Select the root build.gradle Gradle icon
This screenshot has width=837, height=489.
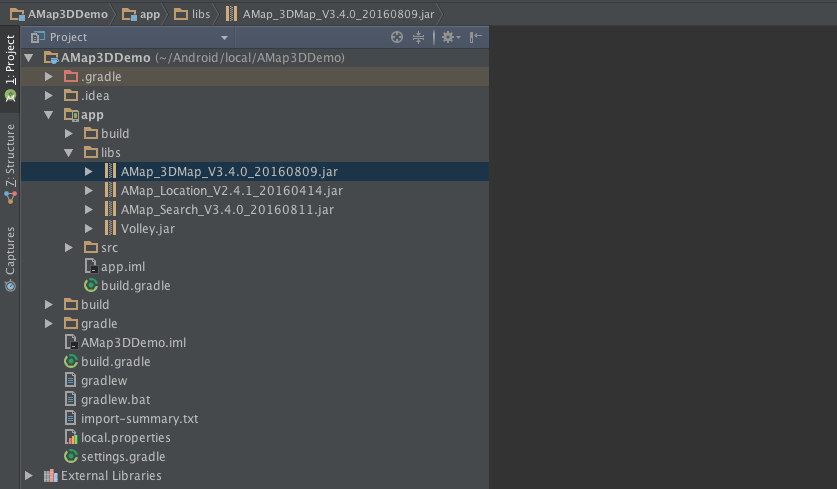70,361
